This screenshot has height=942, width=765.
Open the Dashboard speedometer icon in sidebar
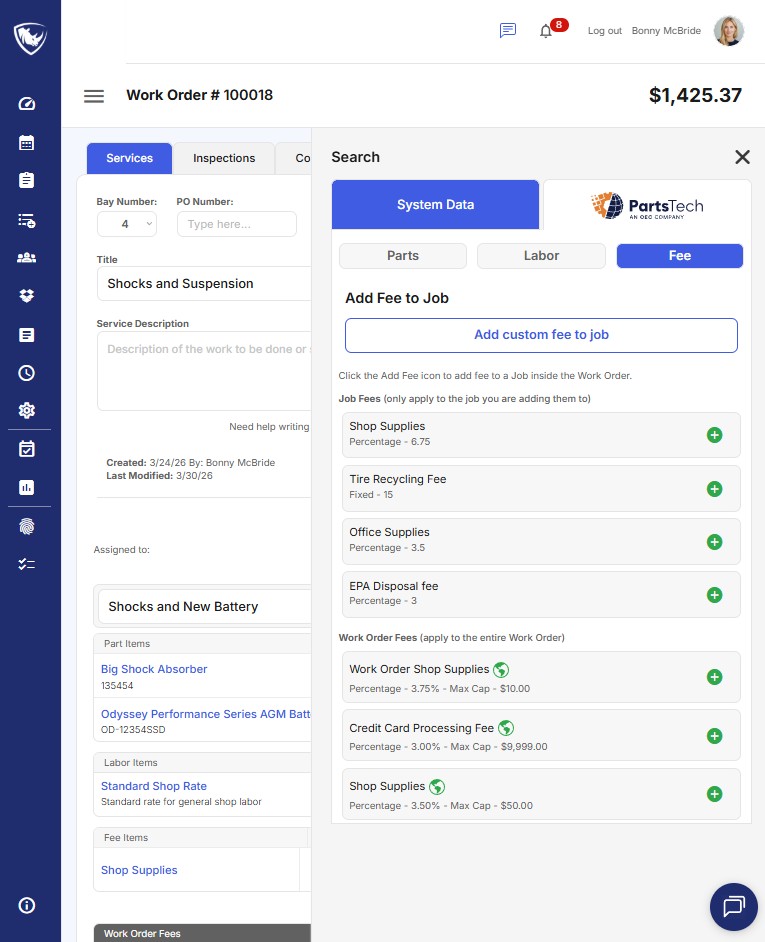pos(28,103)
